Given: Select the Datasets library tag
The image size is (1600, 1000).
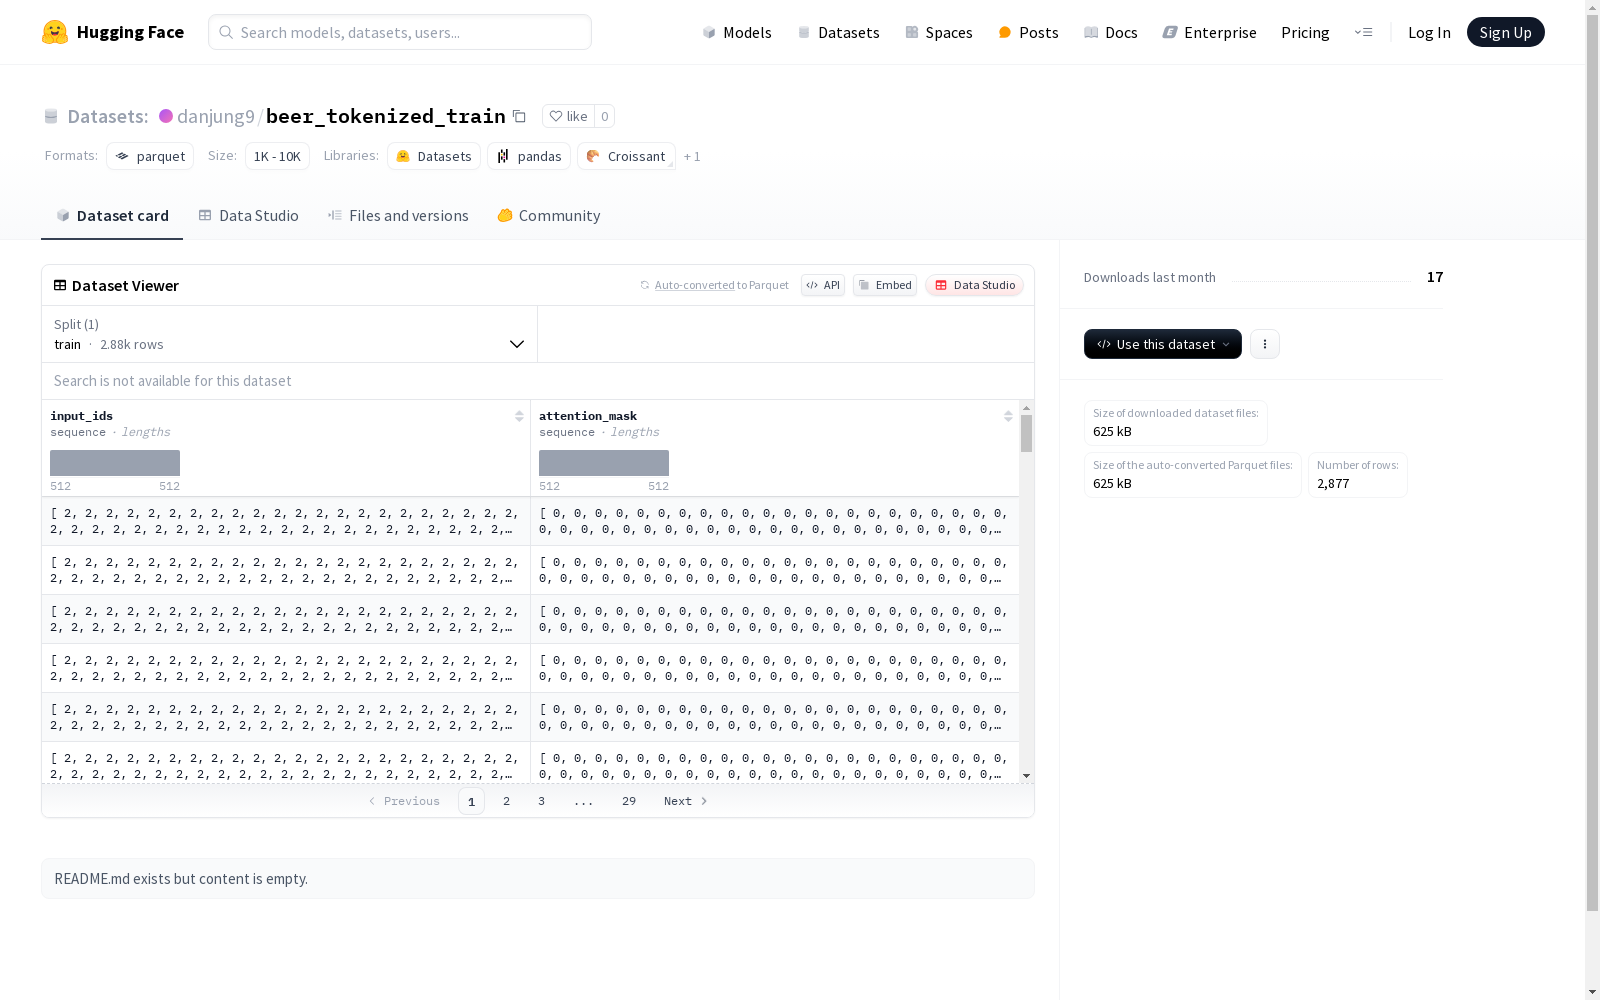Looking at the screenshot, I should point(434,156).
